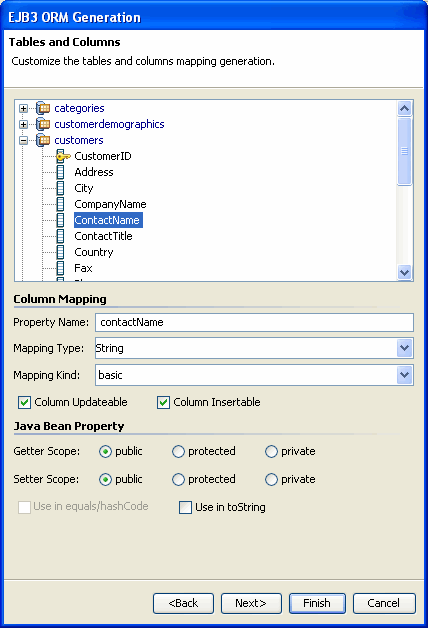Select the categories table row

pos(79,108)
